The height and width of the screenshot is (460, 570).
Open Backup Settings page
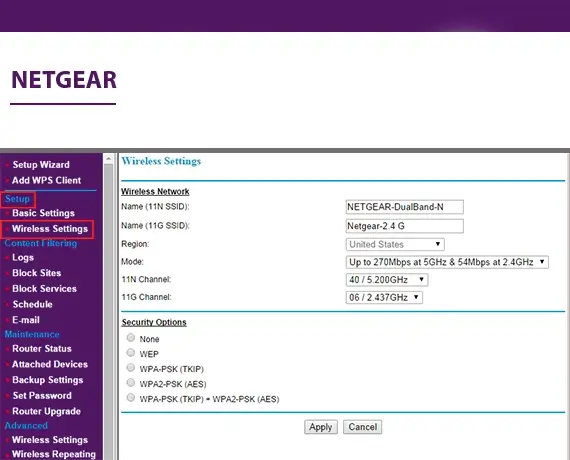pyautogui.click(x=48, y=380)
